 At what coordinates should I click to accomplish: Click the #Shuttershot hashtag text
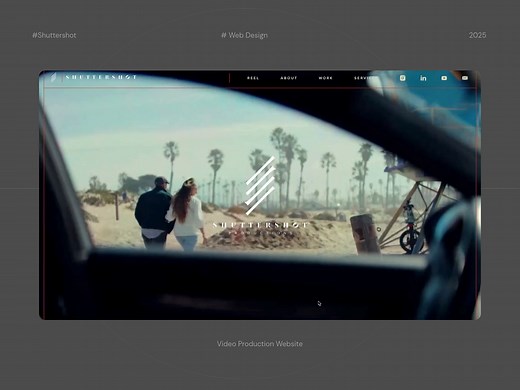(x=54, y=35)
